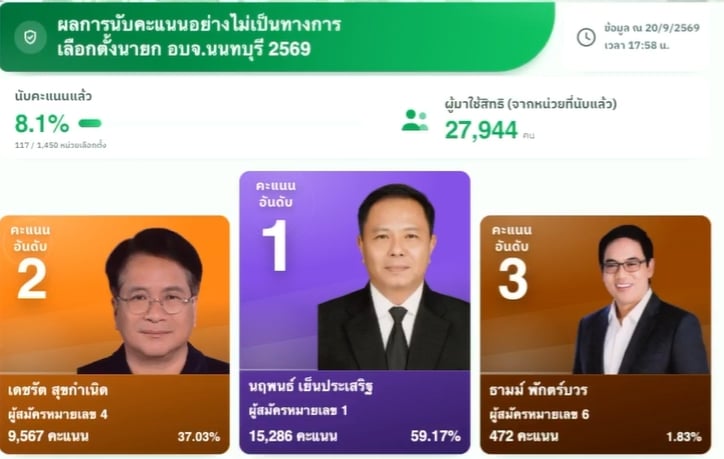
Task: Click candidate name ธามม์ พักตร์บวร
Action: click(x=538, y=390)
